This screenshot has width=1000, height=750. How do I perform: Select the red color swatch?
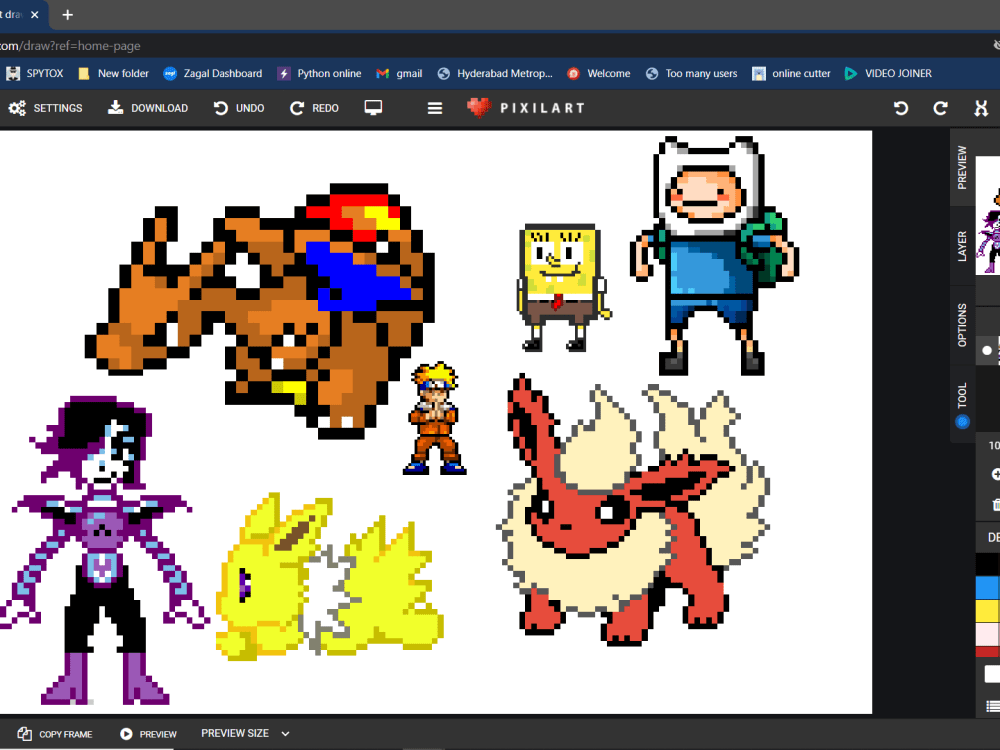987,652
